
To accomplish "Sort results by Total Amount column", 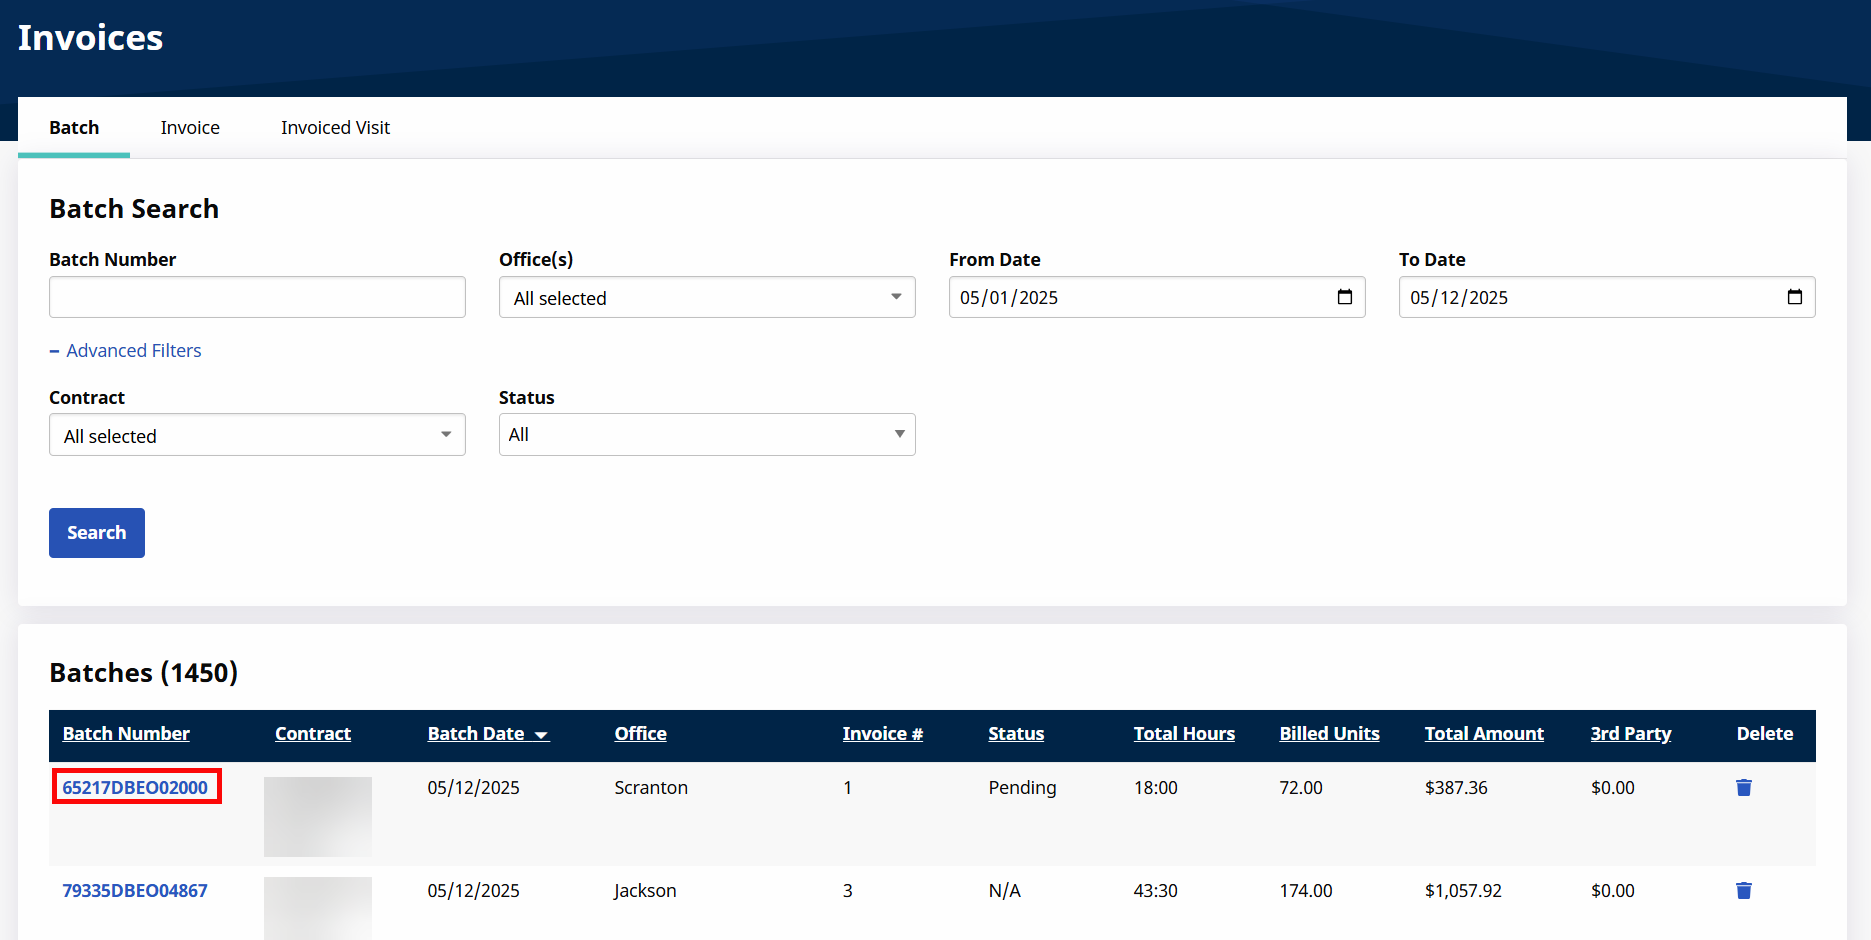I will click(1484, 733).
